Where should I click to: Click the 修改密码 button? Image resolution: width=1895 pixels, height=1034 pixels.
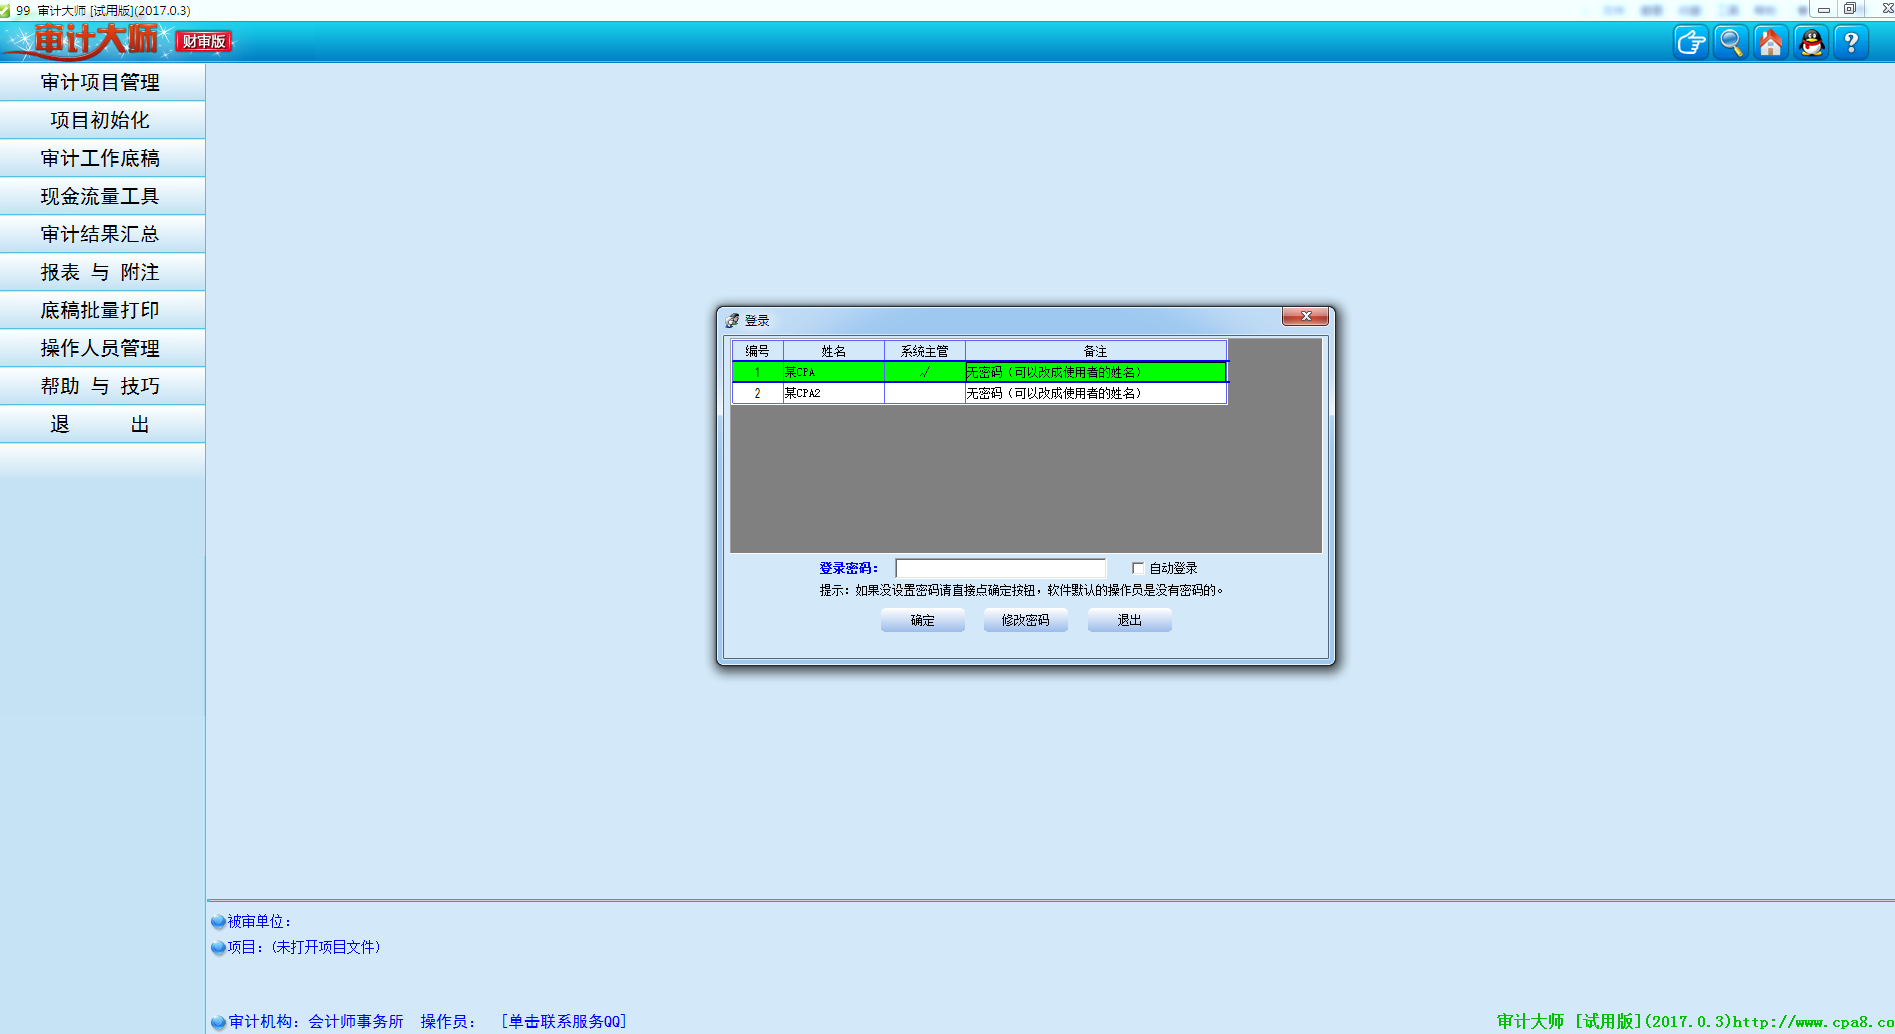click(x=1025, y=620)
